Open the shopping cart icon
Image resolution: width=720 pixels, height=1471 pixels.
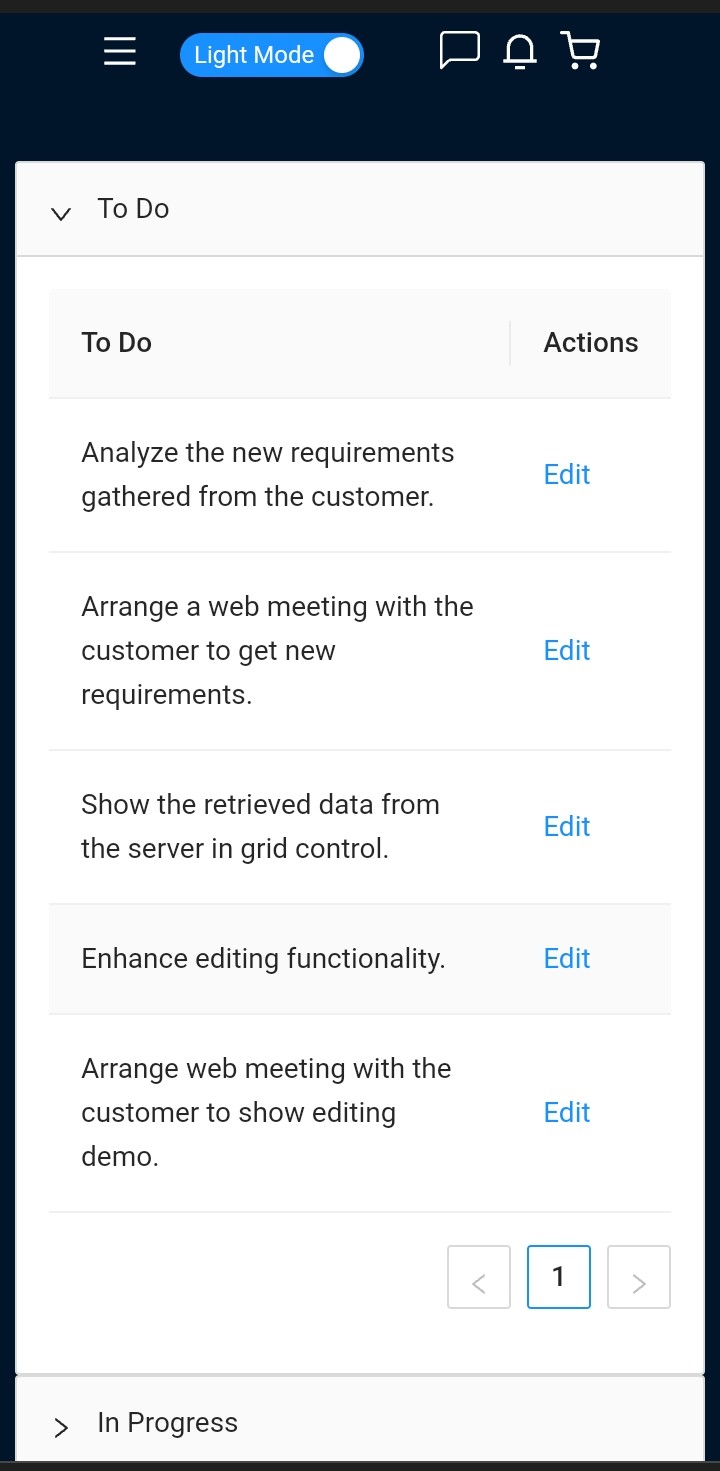tap(580, 50)
